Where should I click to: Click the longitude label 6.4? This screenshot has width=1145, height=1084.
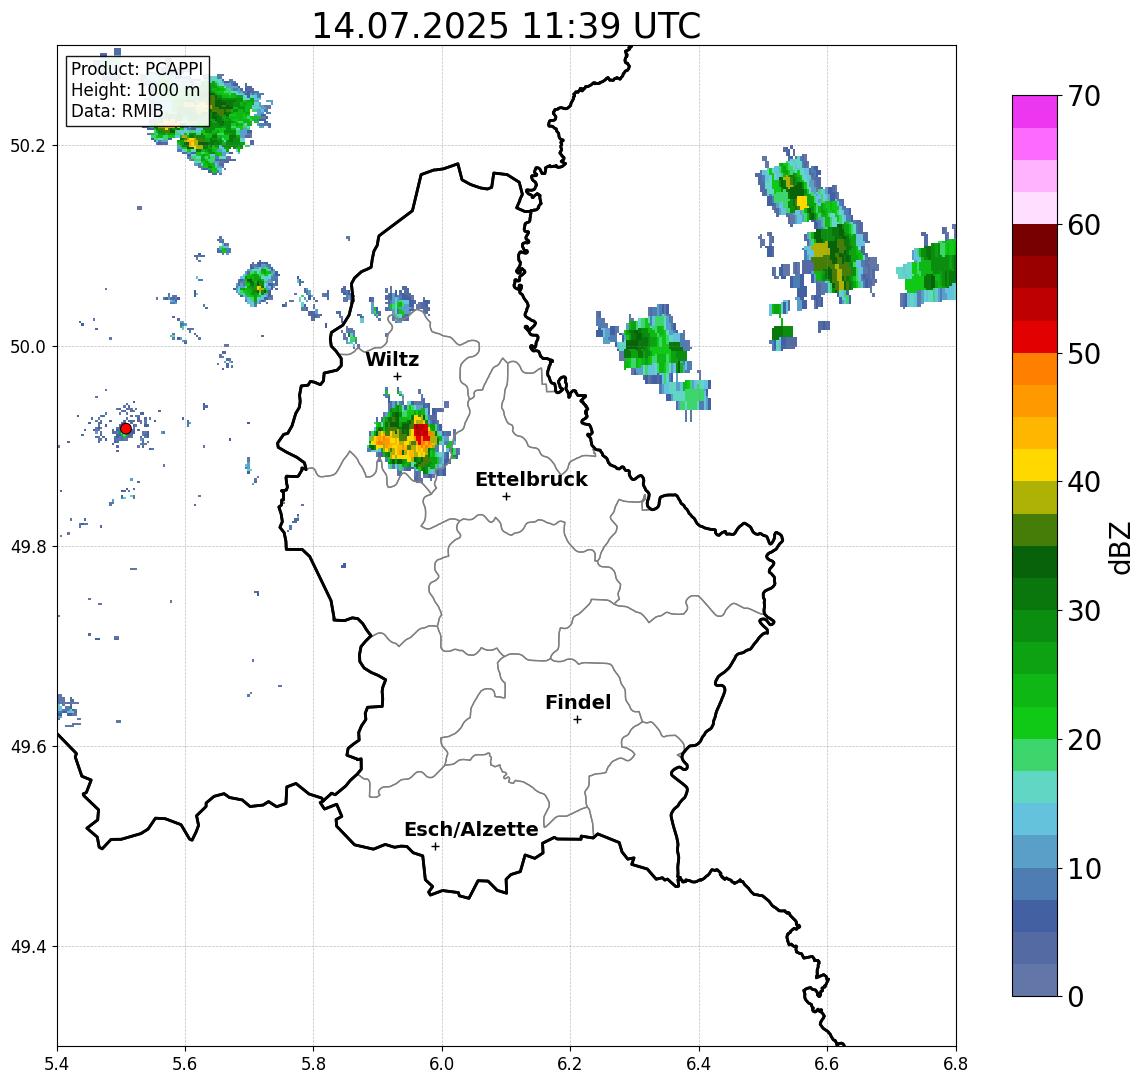coord(699,1064)
